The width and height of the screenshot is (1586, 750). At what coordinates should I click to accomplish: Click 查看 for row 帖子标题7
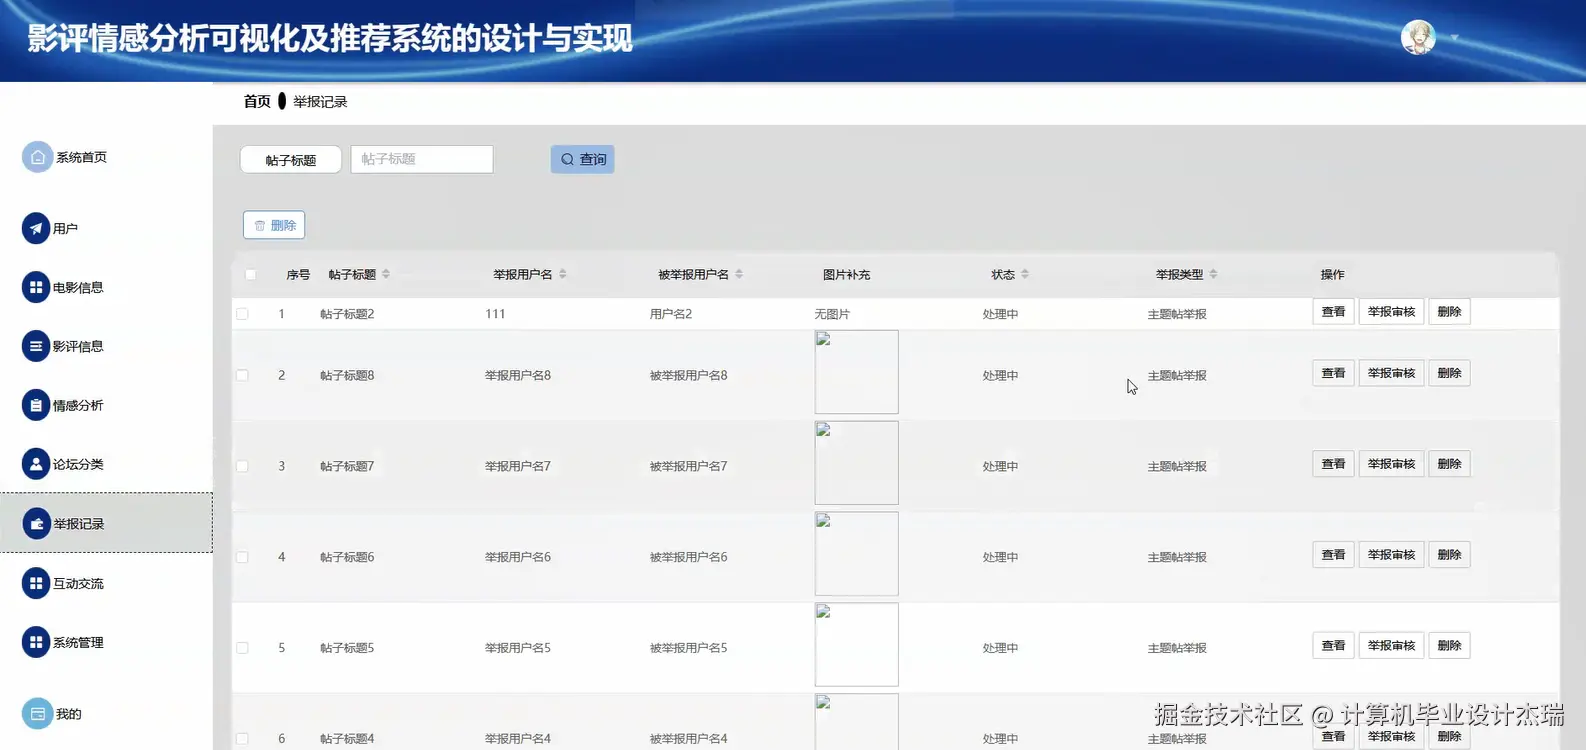pyautogui.click(x=1333, y=464)
